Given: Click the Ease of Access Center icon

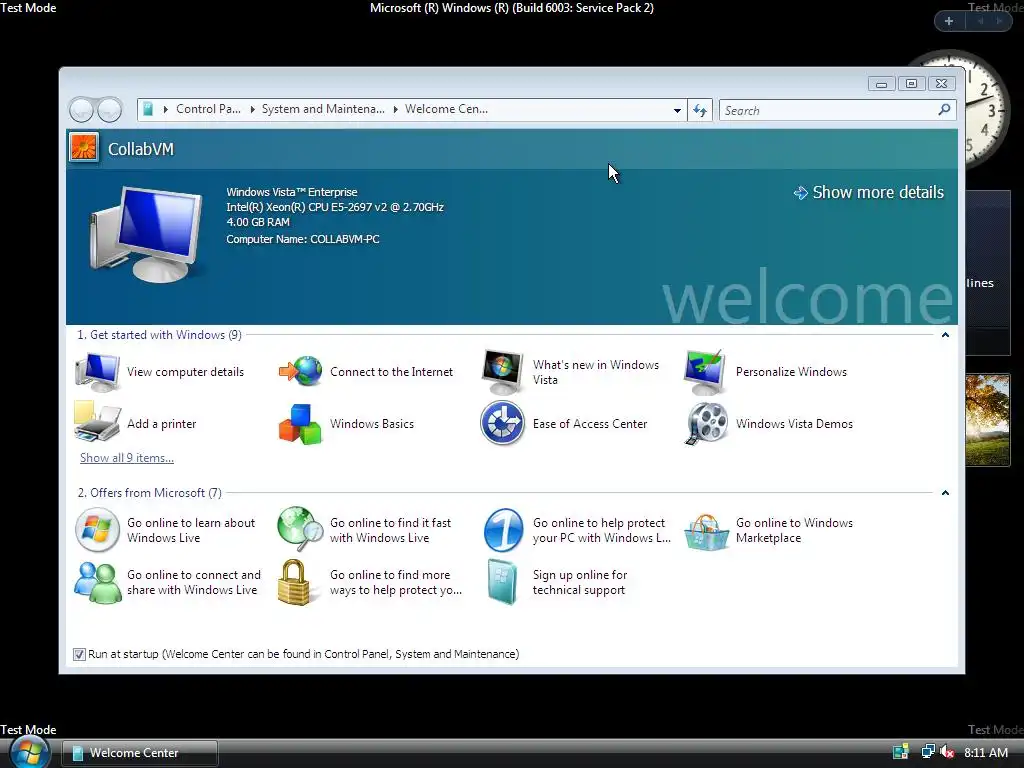Looking at the screenshot, I should point(502,423).
